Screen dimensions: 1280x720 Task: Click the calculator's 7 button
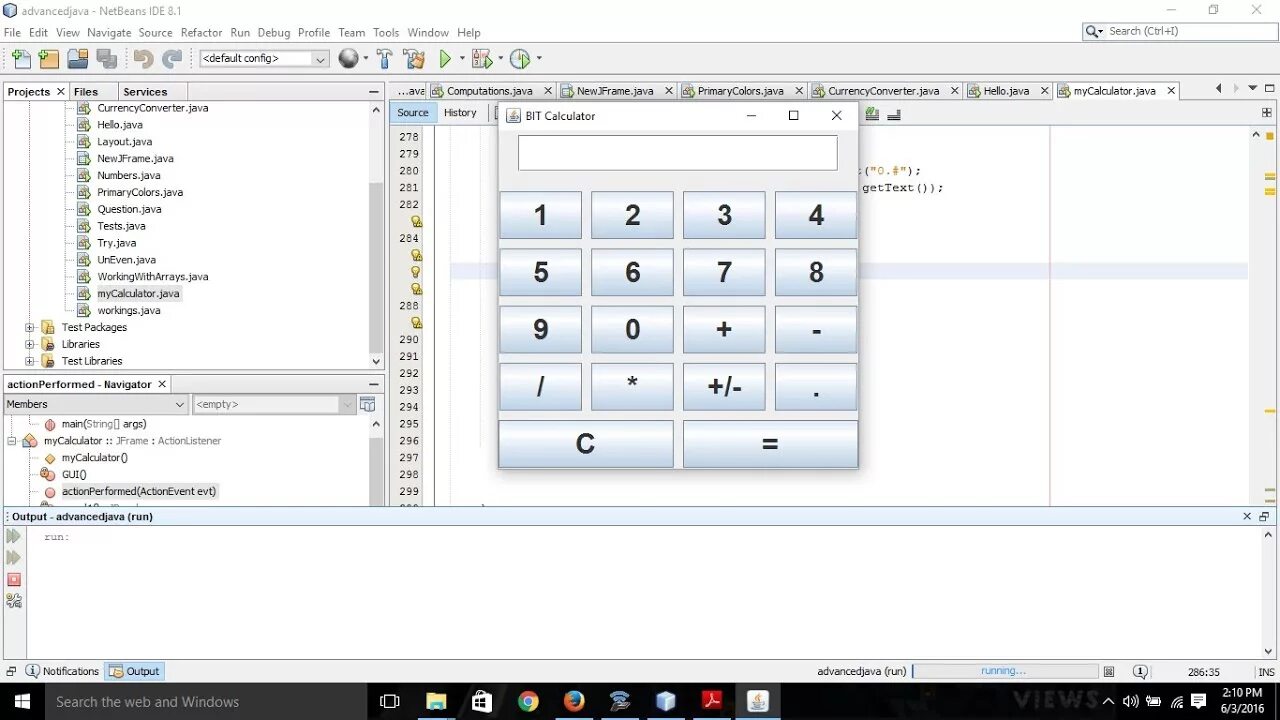coord(724,272)
